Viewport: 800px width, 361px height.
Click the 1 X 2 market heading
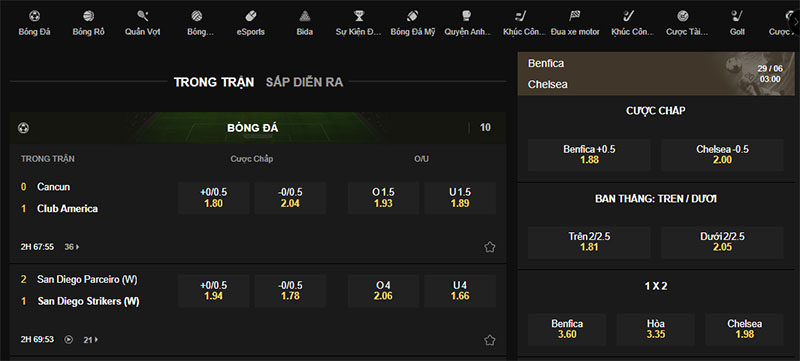pos(656,286)
